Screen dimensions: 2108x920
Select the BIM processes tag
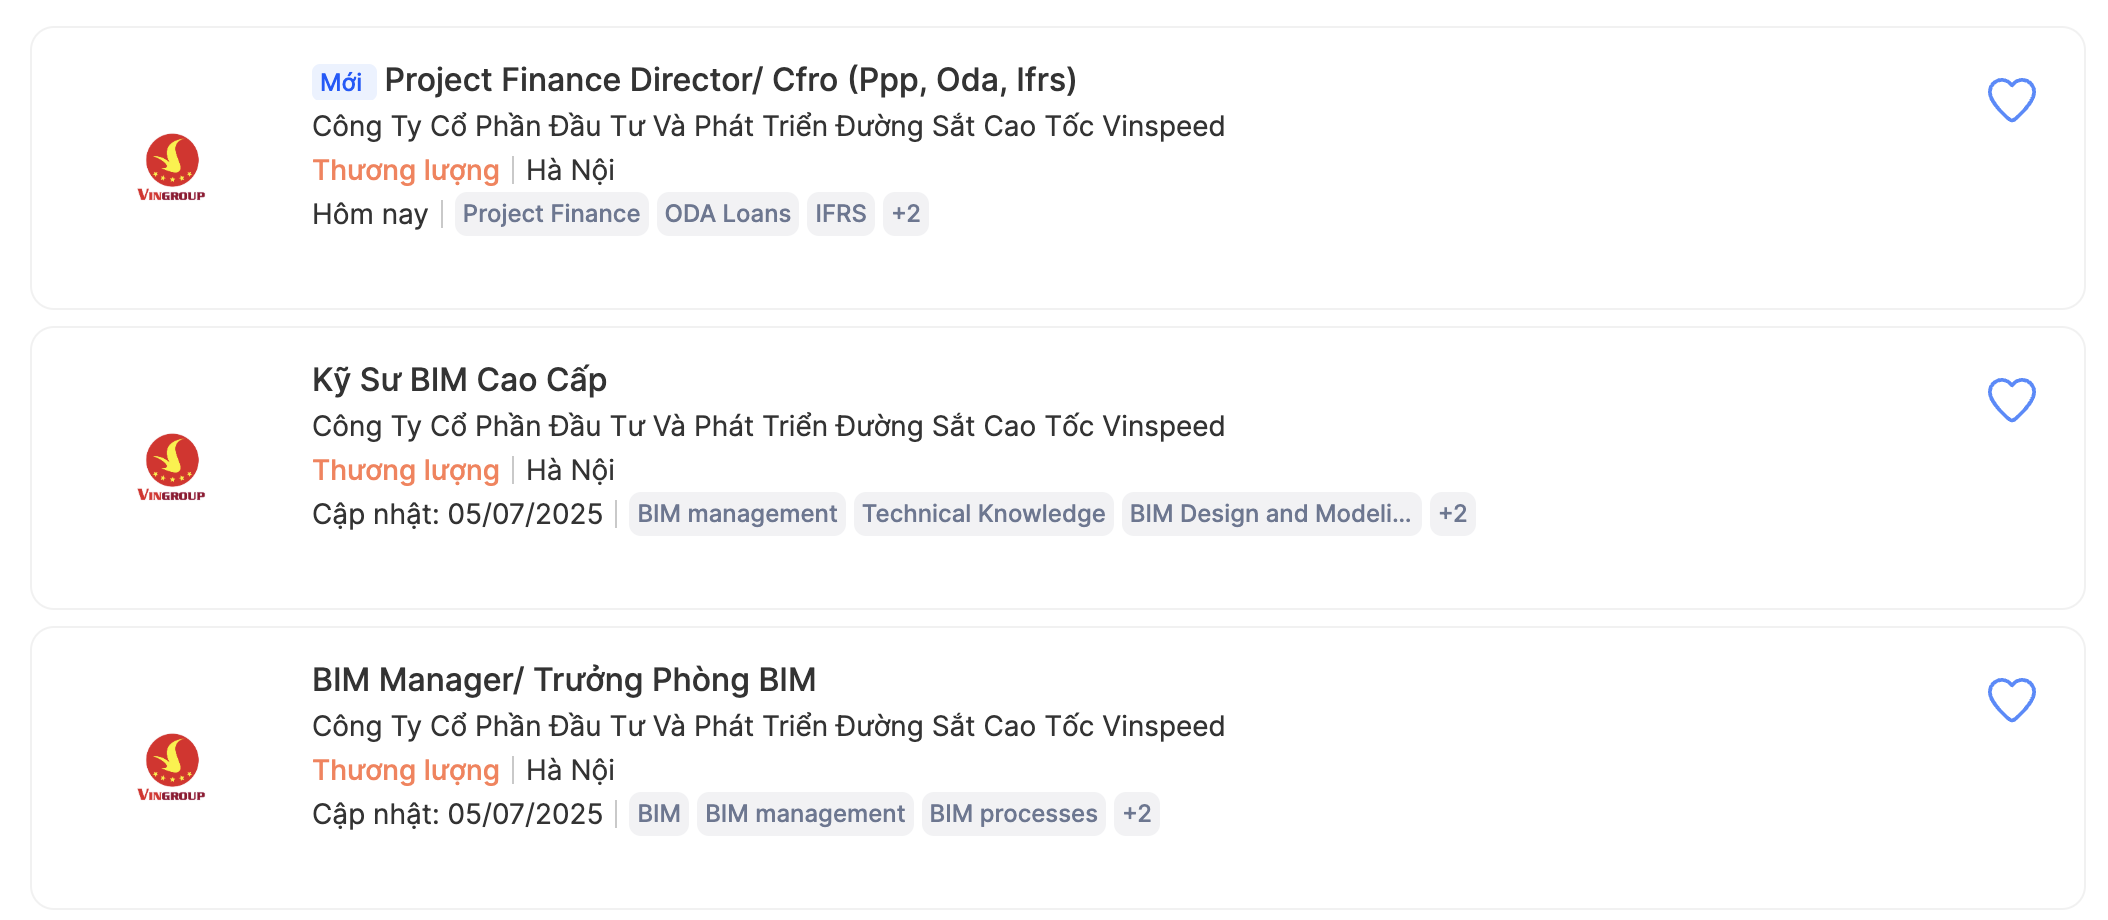tap(1013, 814)
